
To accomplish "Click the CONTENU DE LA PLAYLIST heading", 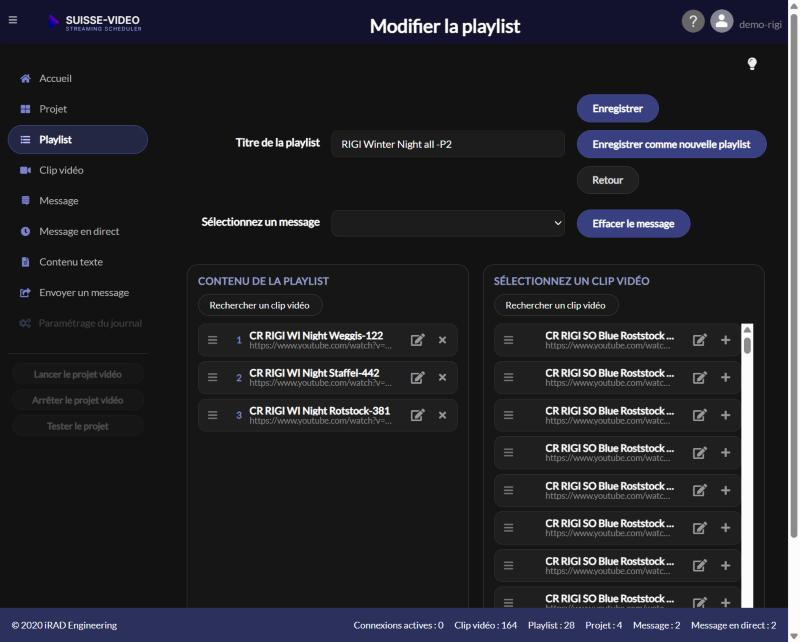I will pyautogui.click(x=263, y=281).
